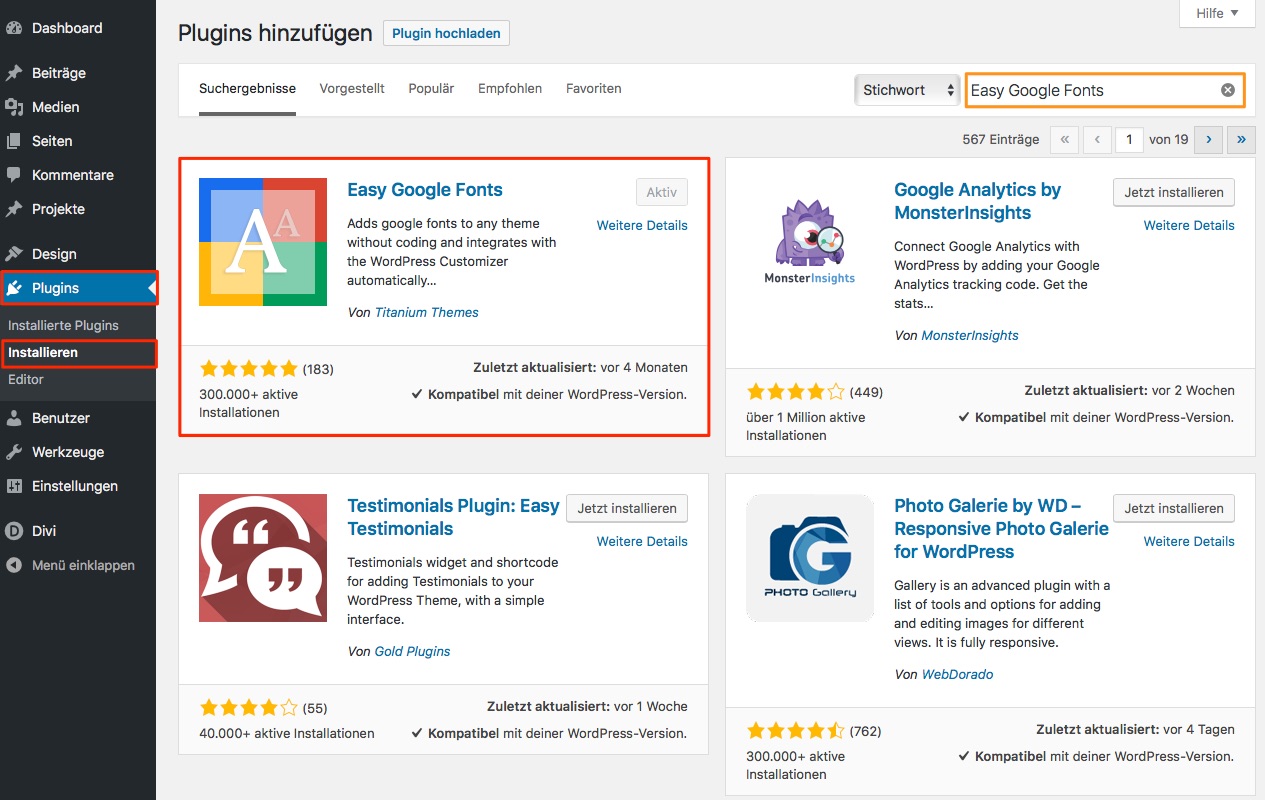Open Photo Galerie by WD title link
Image resolution: width=1265 pixels, height=800 pixels.
point(1001,528)
